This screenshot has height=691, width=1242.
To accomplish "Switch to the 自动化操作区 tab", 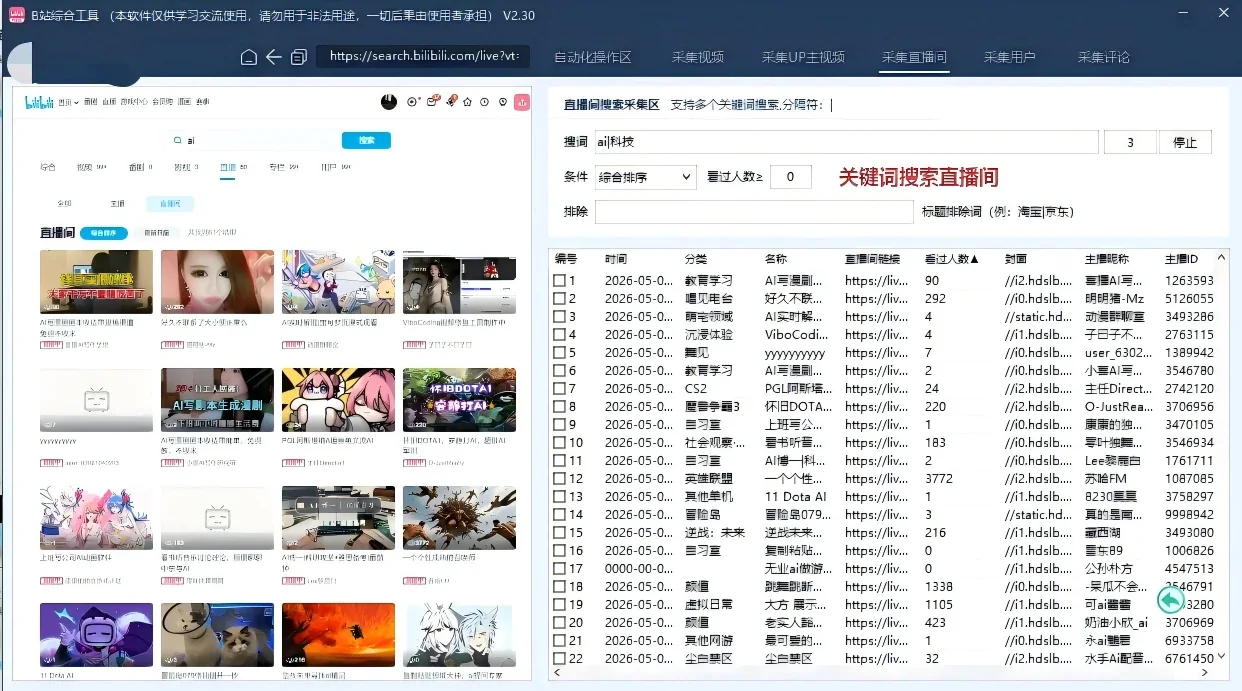I will (593, 57).
